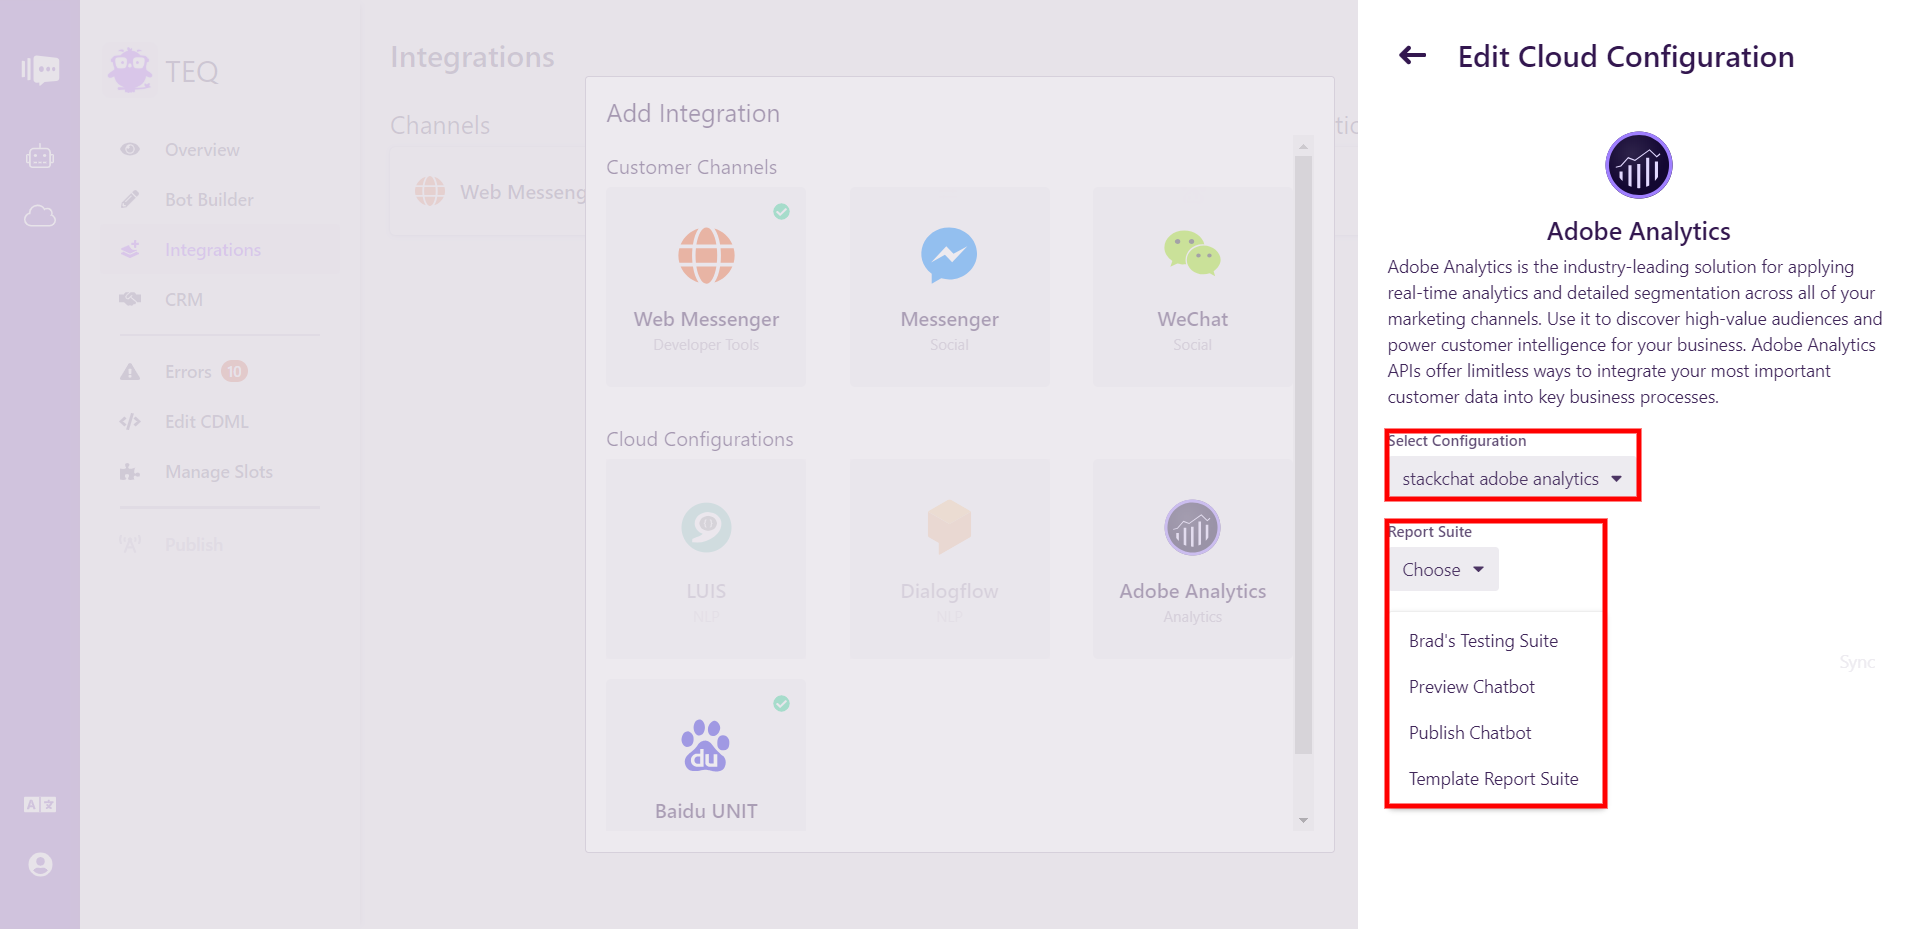Open Integrations in the sidebar
Viewport: 1920px width, 929px height.
pyautogui.click(x=220, y=250)
